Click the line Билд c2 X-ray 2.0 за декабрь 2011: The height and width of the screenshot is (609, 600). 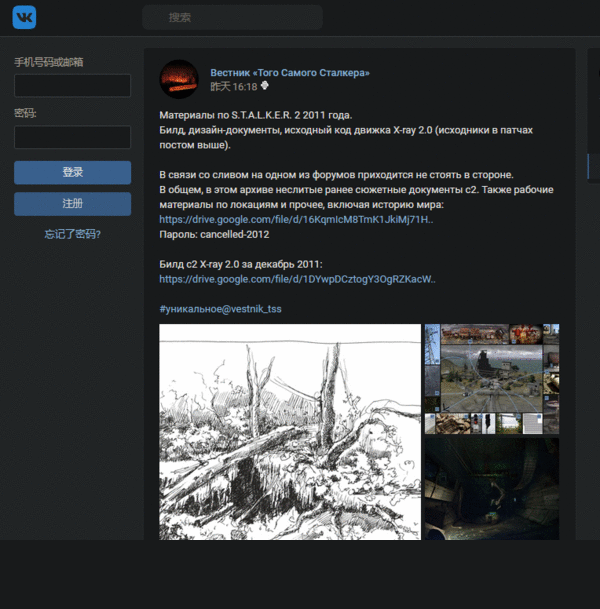tap(241, 264)
